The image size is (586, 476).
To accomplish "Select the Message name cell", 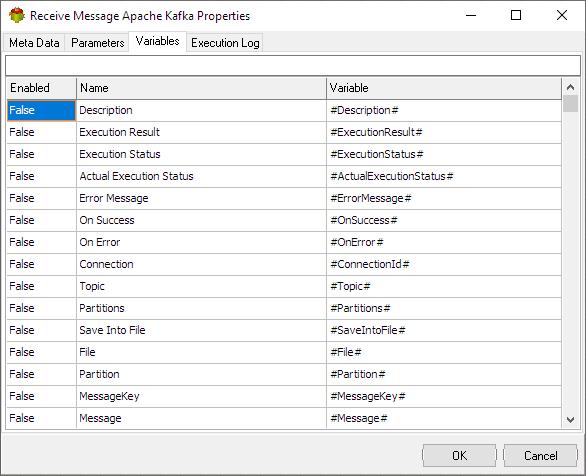I will (201, 418).
